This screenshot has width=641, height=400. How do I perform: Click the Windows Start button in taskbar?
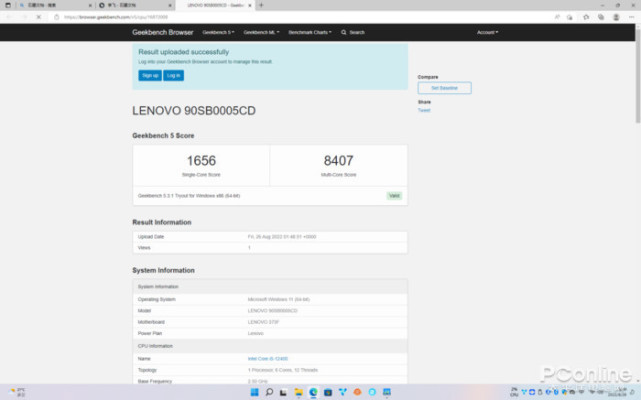(254, 392)
